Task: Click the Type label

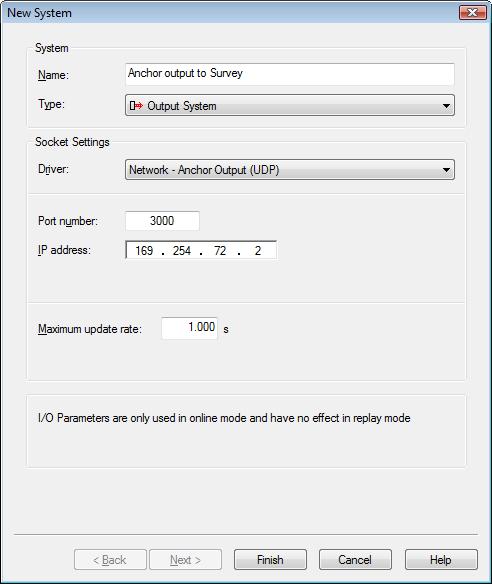Action: [51, 104]
